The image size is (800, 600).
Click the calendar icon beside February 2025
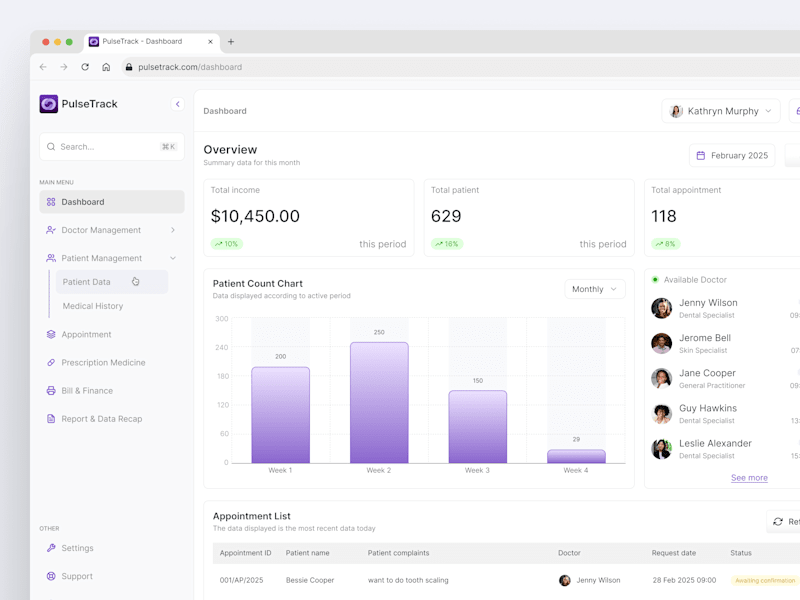(x=701, y=156)
